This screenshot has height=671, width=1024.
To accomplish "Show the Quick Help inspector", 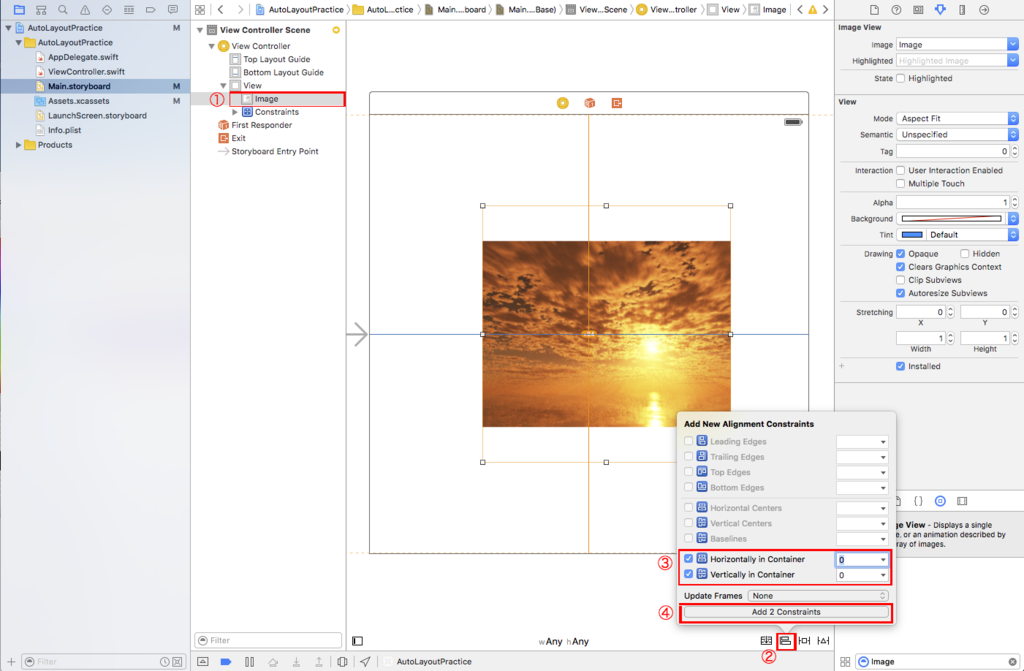I will coord(896,10).
